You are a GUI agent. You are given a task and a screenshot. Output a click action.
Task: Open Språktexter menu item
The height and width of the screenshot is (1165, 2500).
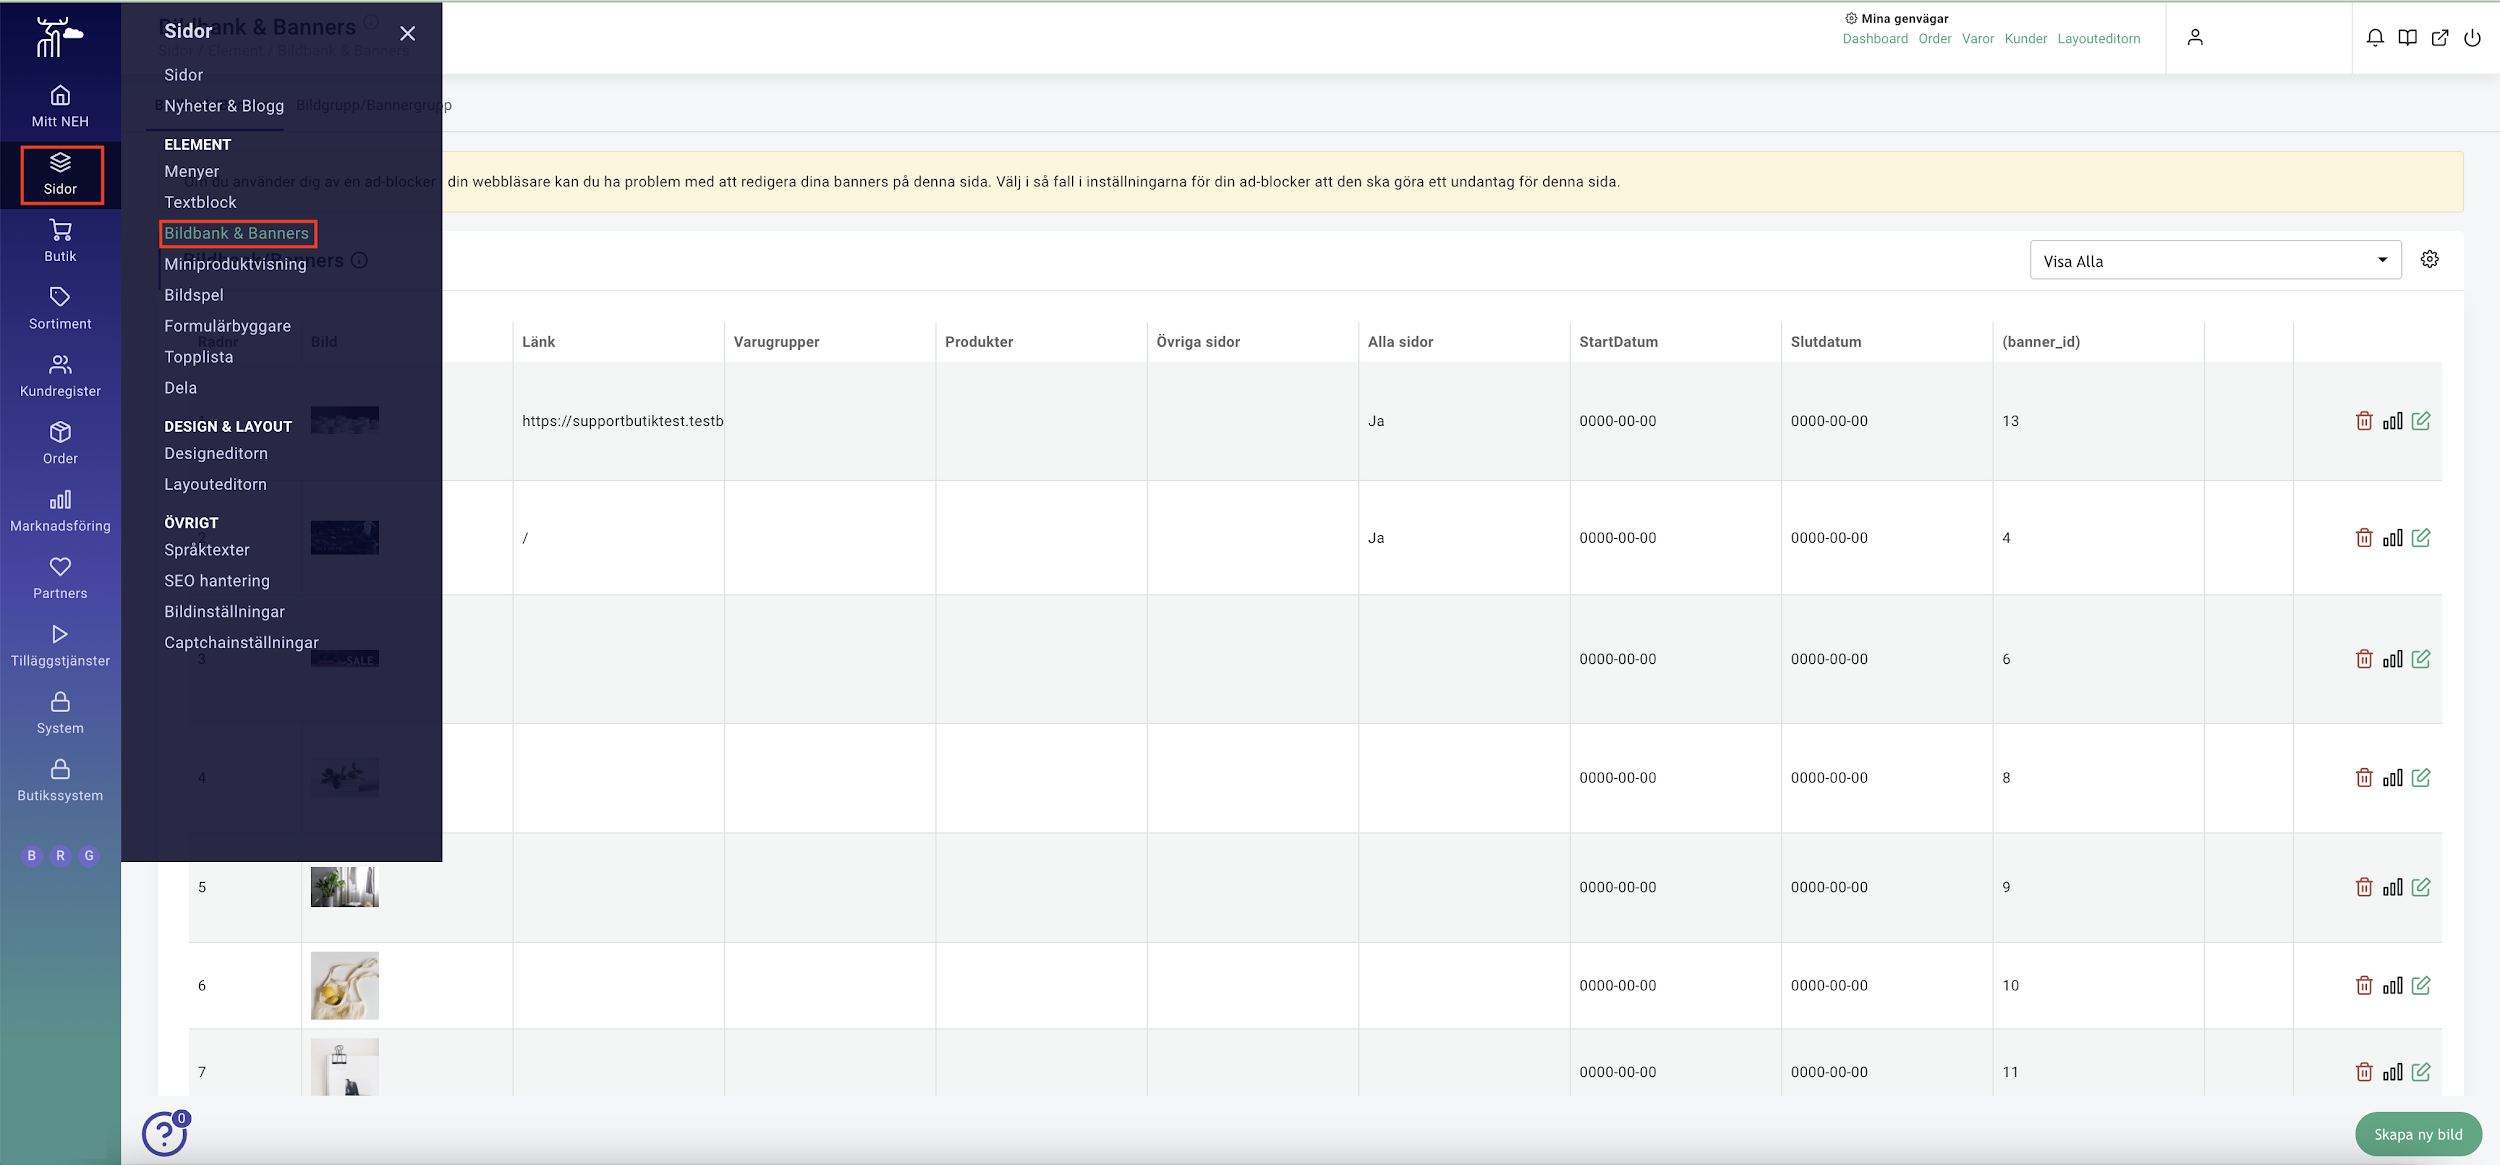(207, 550)
